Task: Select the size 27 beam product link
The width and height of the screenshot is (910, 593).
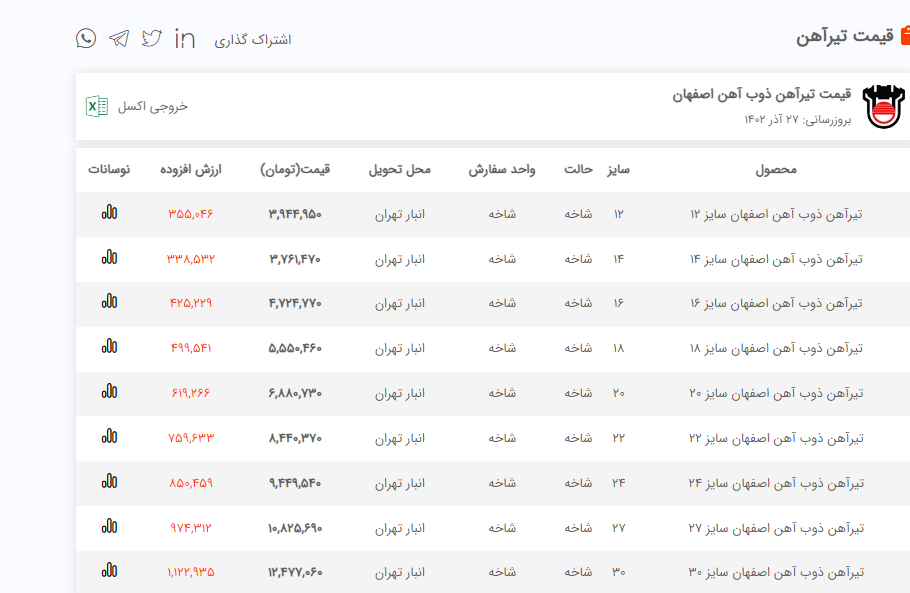Action: click(x=776, y=528)
